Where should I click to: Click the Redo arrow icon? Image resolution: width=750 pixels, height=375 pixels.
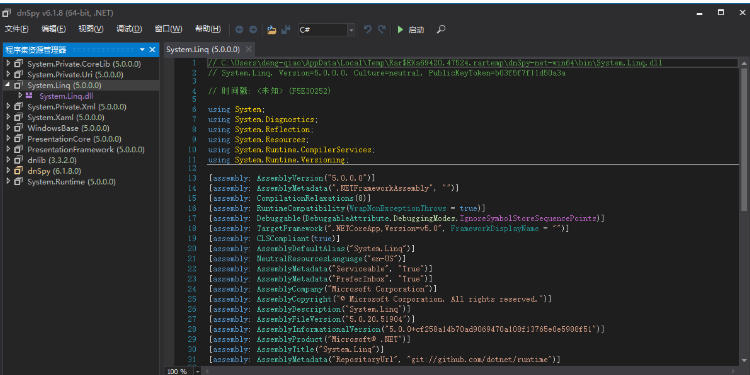382,30
